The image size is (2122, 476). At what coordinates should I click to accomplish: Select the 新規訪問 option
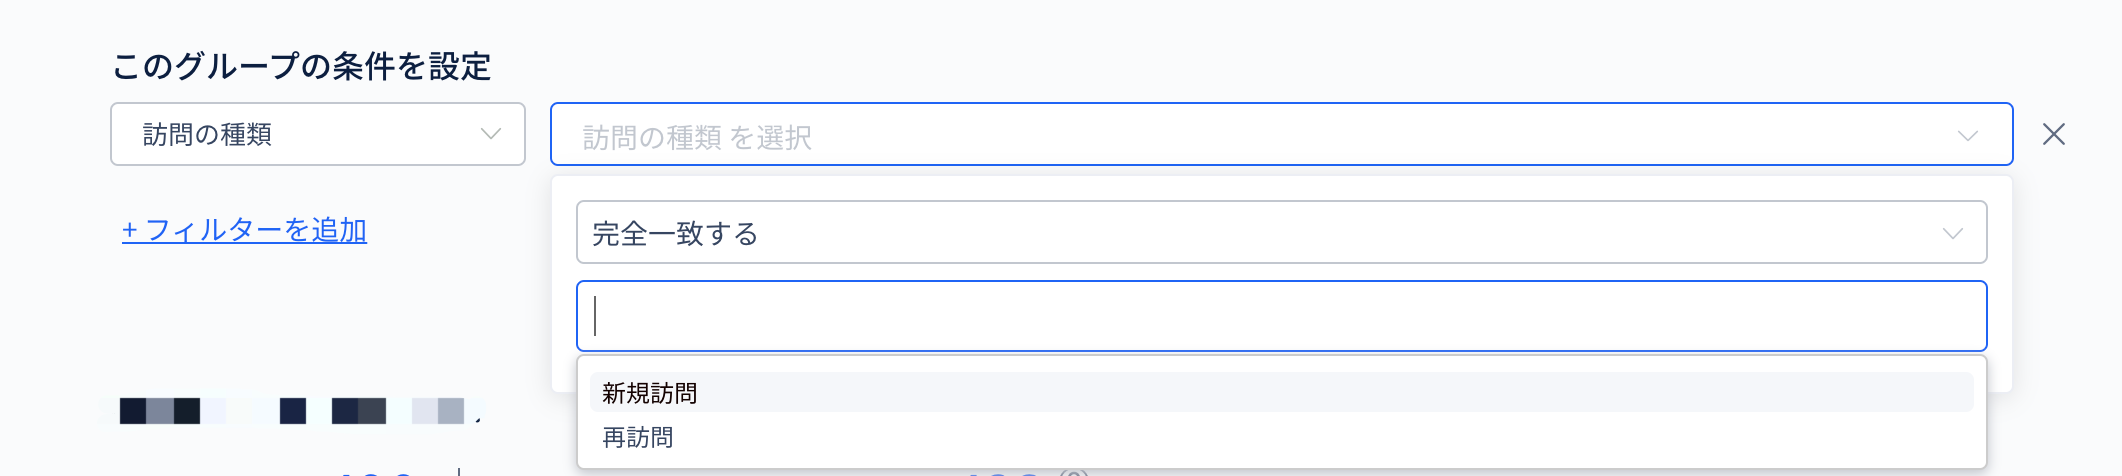pyautogui.click(x=650, y=393)
